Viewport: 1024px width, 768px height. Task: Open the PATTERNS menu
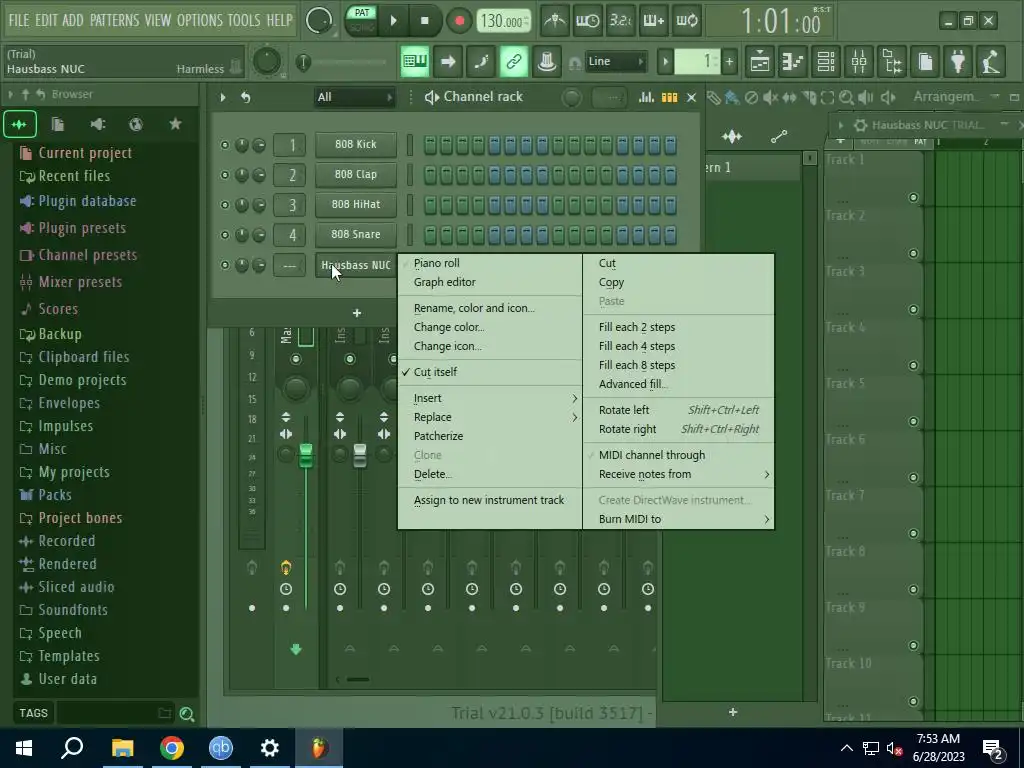(x=114, y=20)
